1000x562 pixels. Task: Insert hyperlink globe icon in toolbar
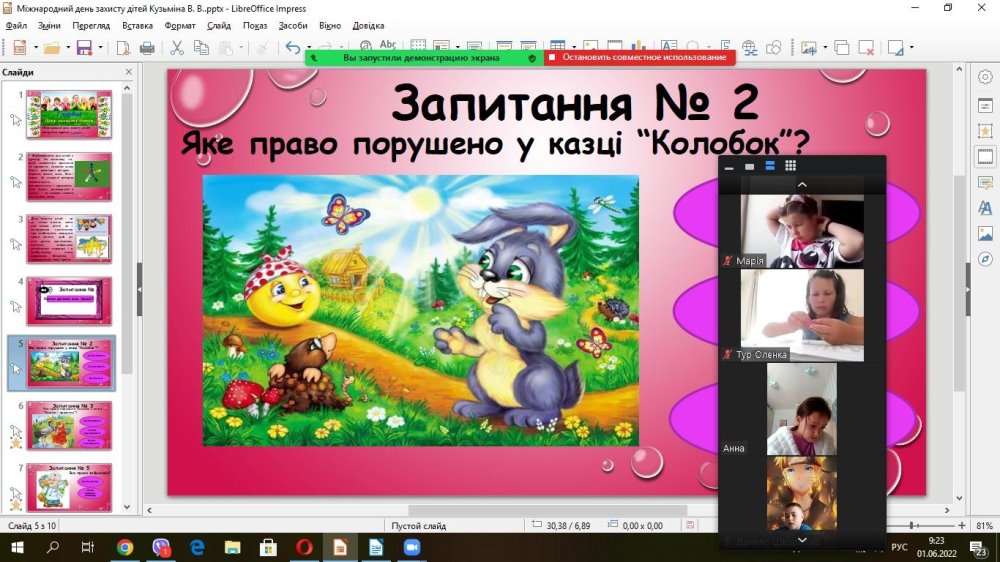[749, 48]
